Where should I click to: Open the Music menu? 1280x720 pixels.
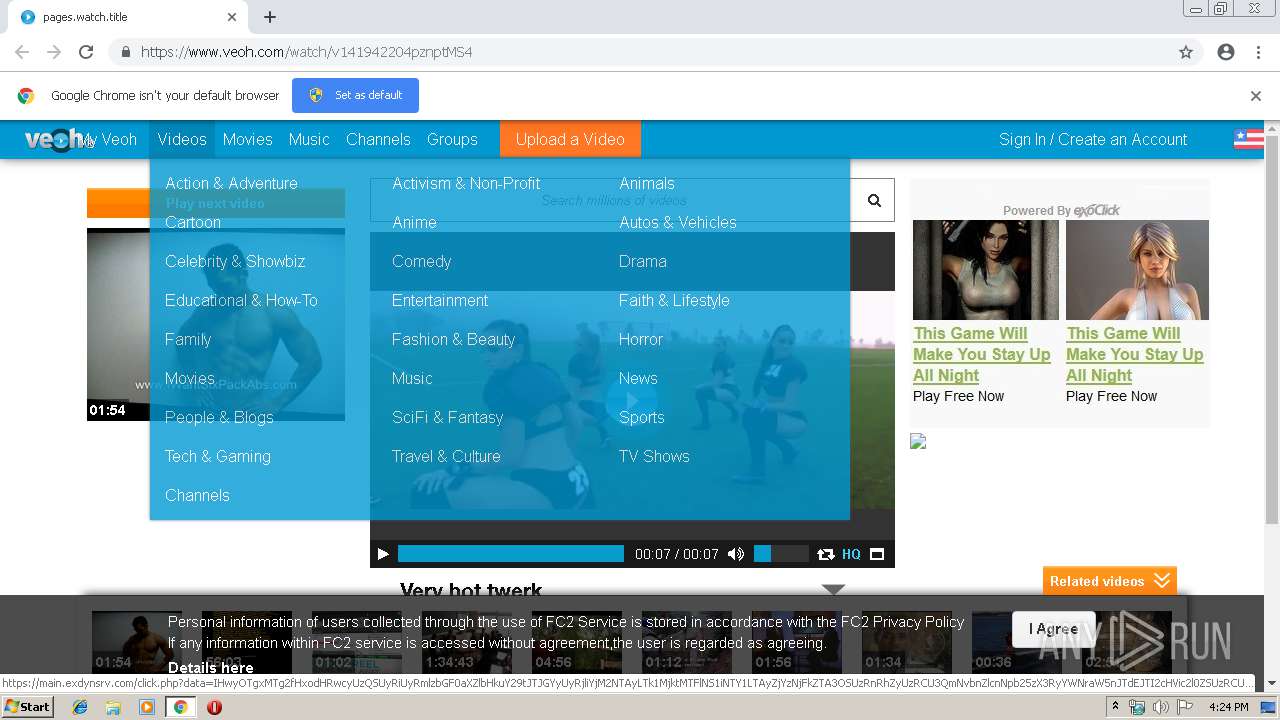point(309,139)
